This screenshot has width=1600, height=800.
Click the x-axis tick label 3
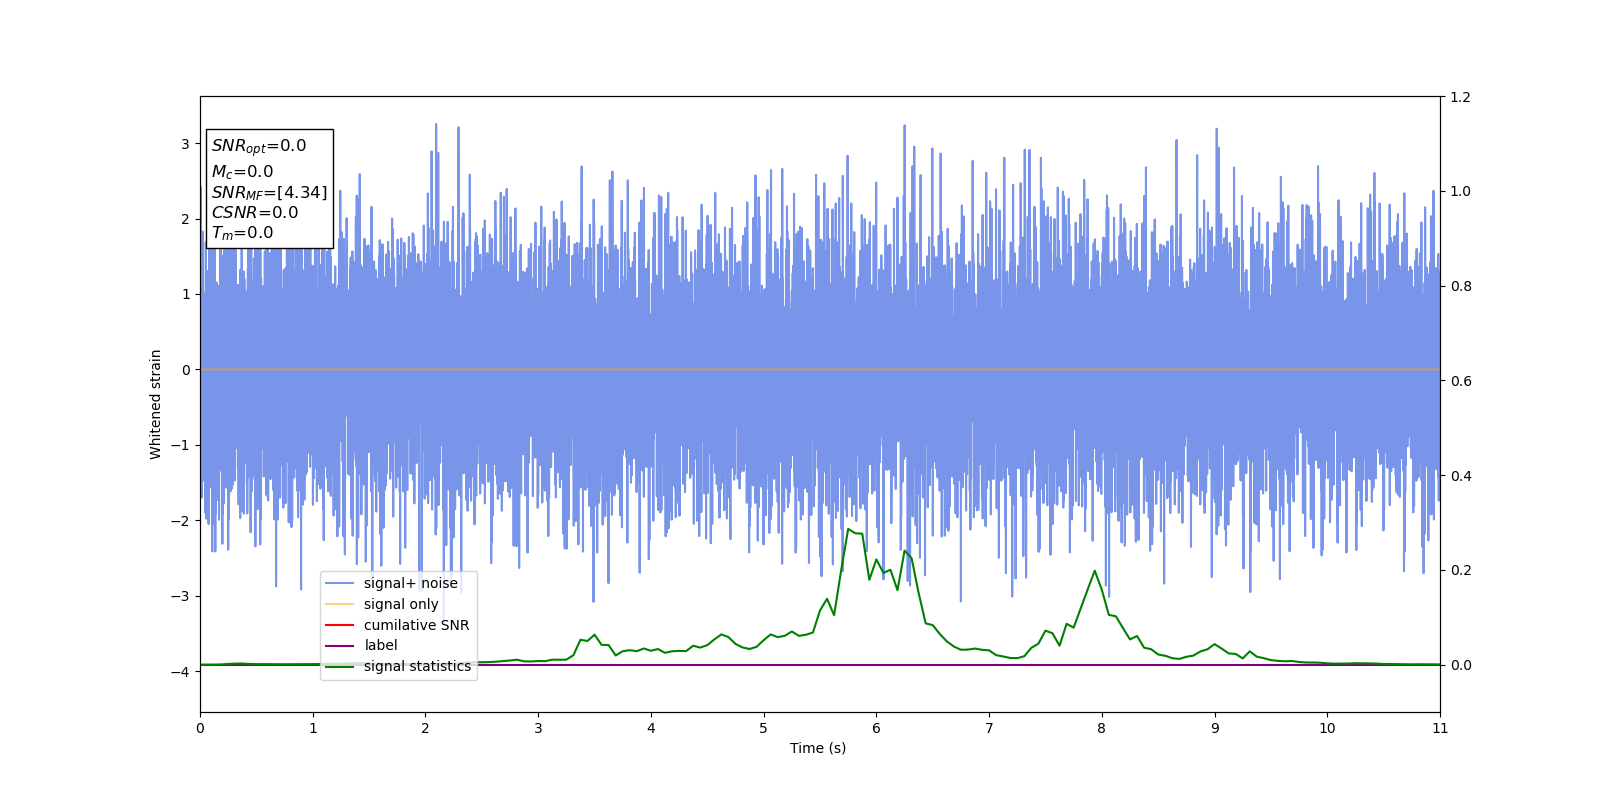click(x=538, y=728)
